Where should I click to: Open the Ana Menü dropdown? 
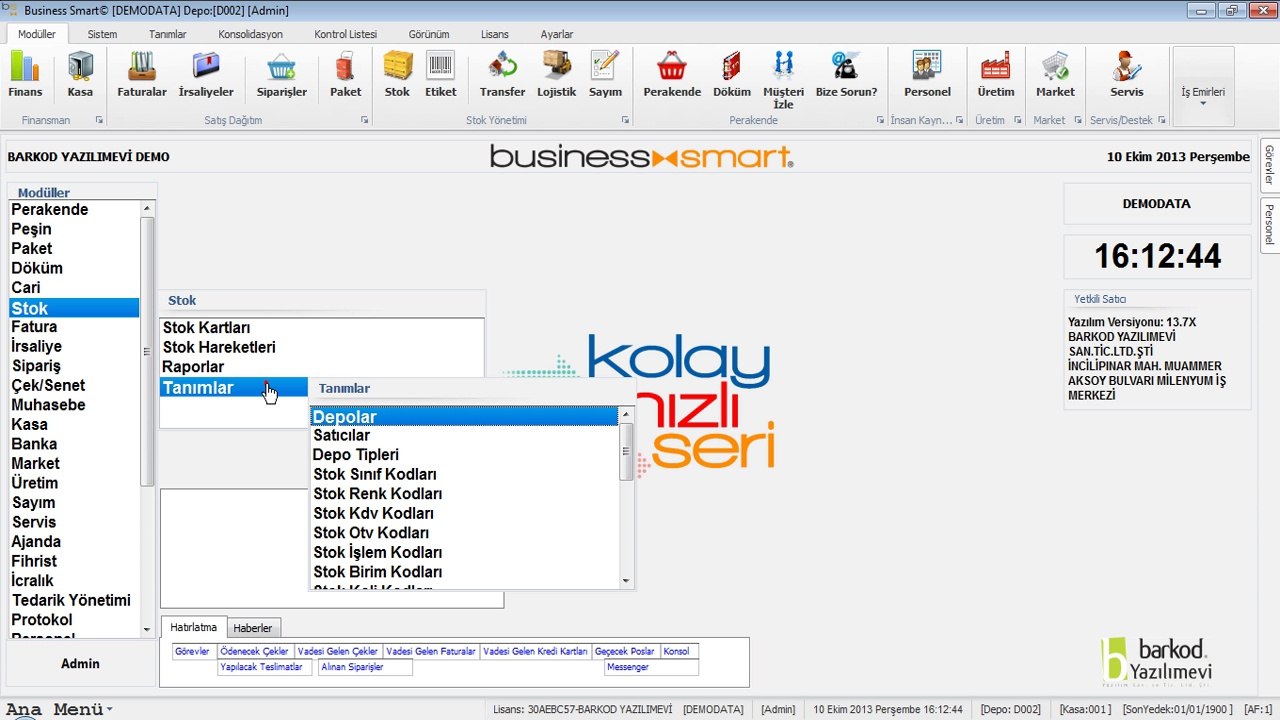pyautogui.click(x=59, y=710)
